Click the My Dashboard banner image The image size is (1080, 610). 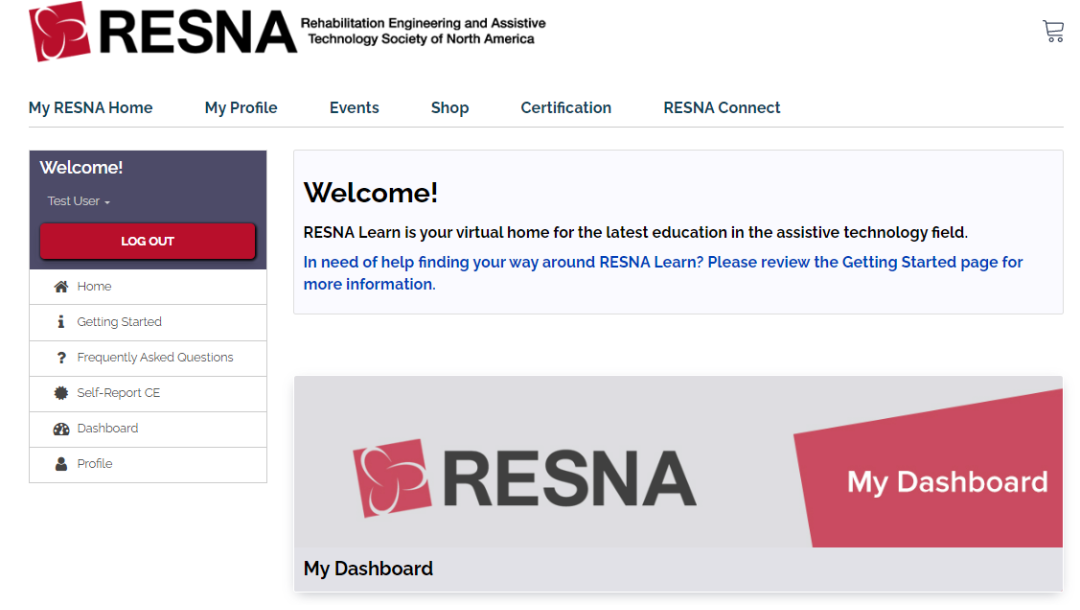coord(678,462)
